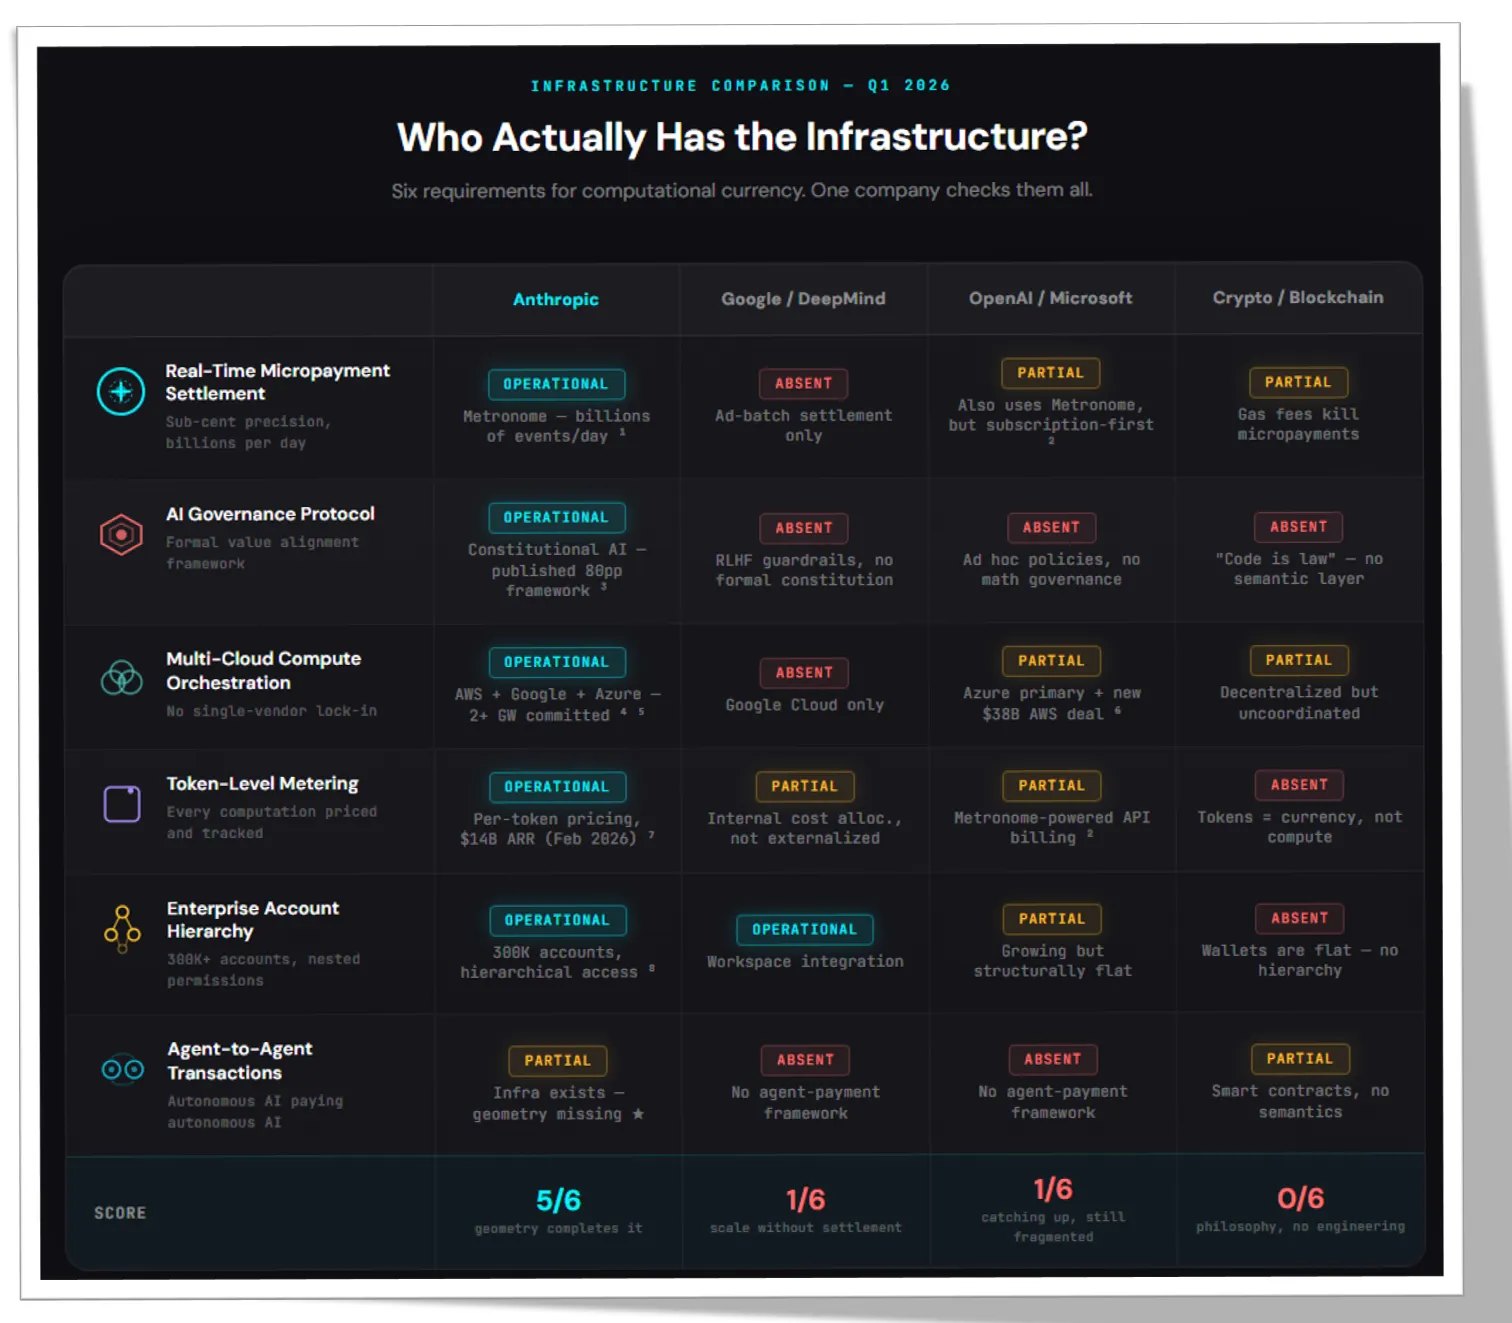
Task: Click the Real-Time Micropayment Settlement compass icon
Action: point(121,392)
